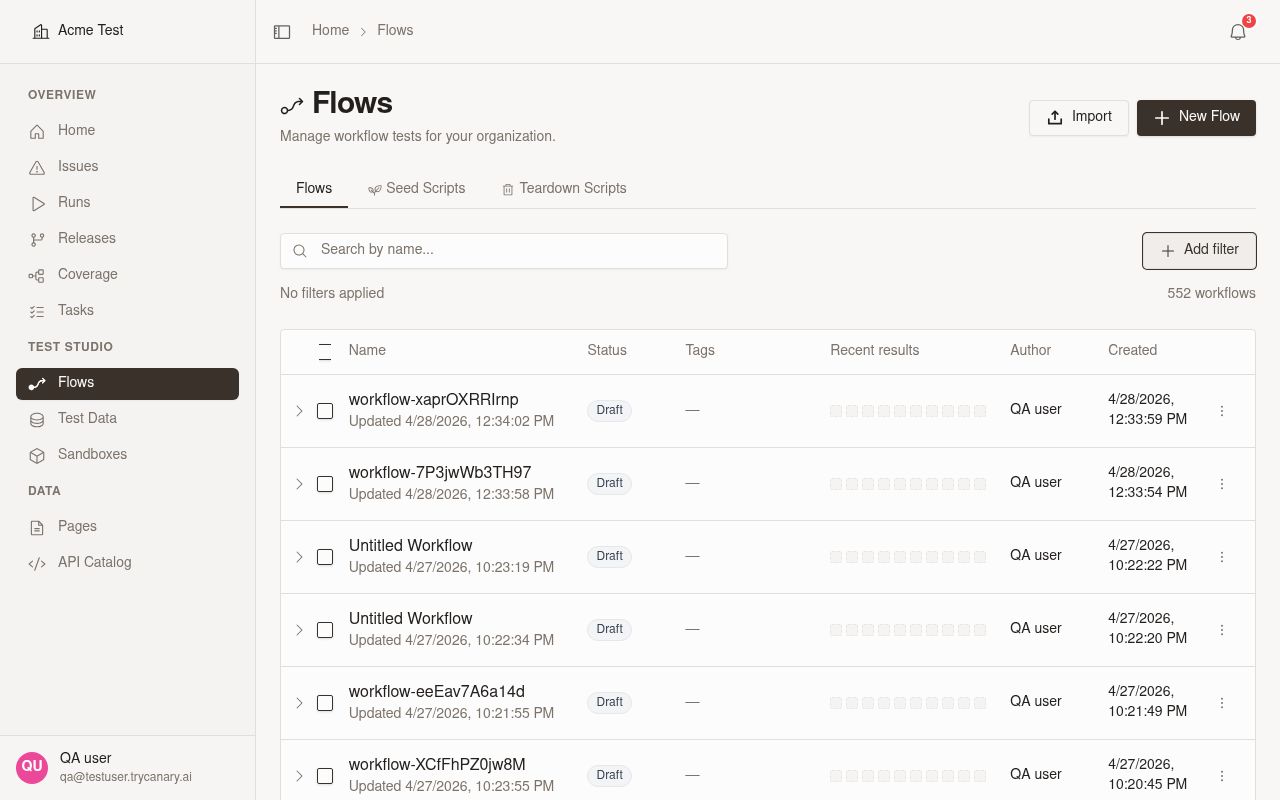Viewport: 1280px width, 800px height.
Task: Click the Pages document icon
Action: coord(37,527)
